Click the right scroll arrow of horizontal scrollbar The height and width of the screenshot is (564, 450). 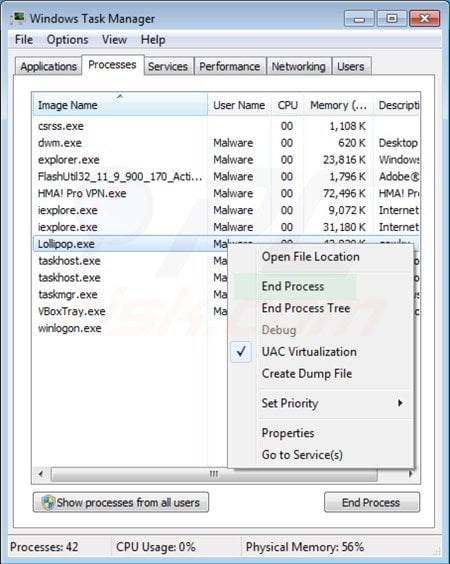point(411,474)
